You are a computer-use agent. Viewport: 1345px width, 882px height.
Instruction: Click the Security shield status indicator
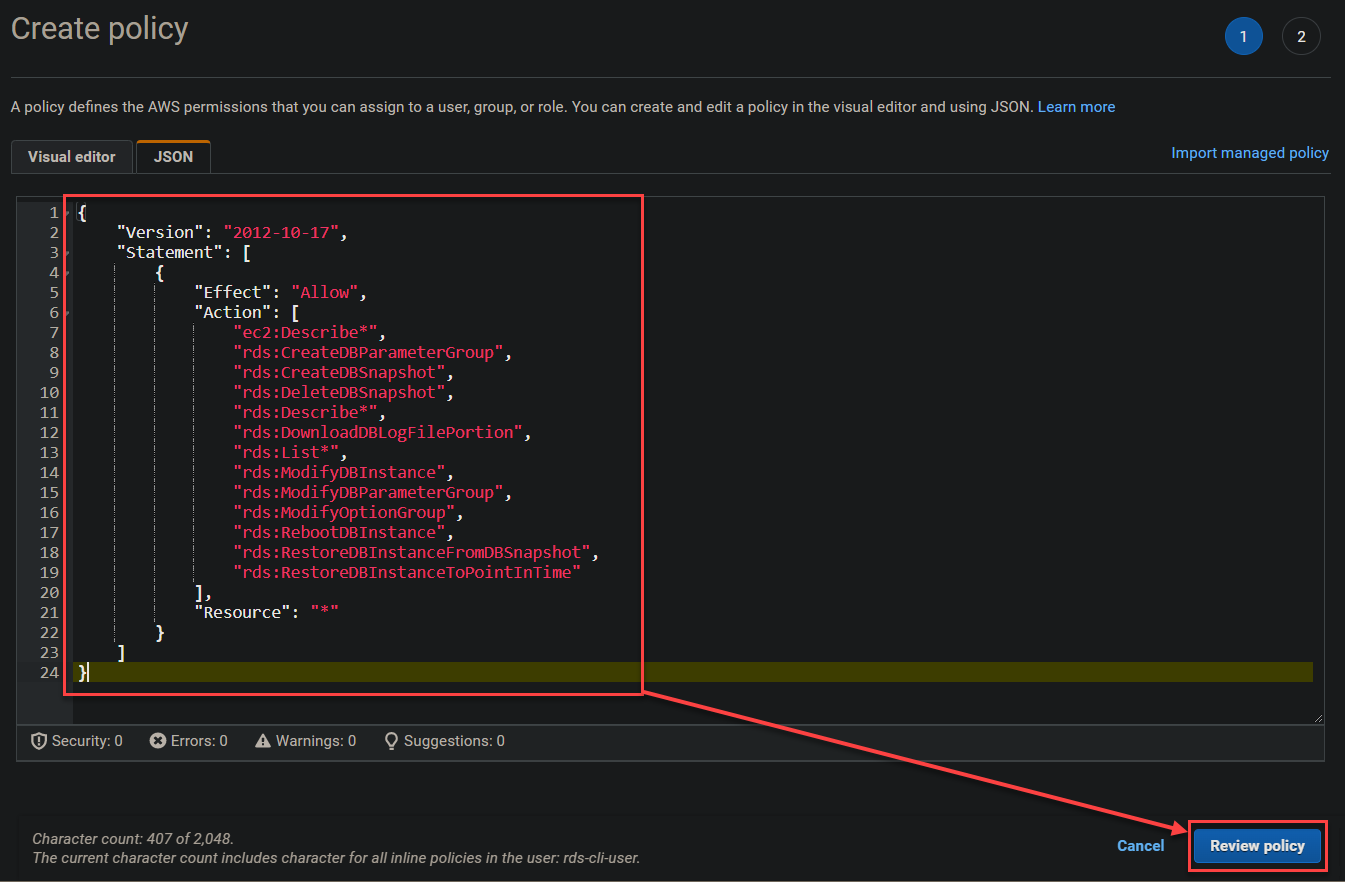tap(77, 741)
